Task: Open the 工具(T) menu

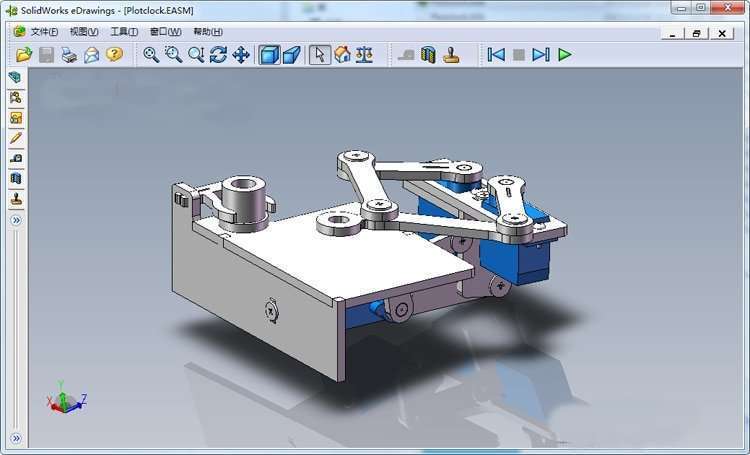Action: pyautogui.click(x=124, y=32)
